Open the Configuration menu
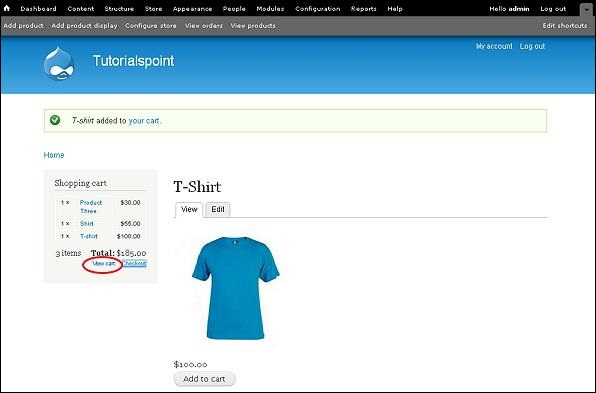The height and width of the screenshot is (393, 596). point(318,8)
